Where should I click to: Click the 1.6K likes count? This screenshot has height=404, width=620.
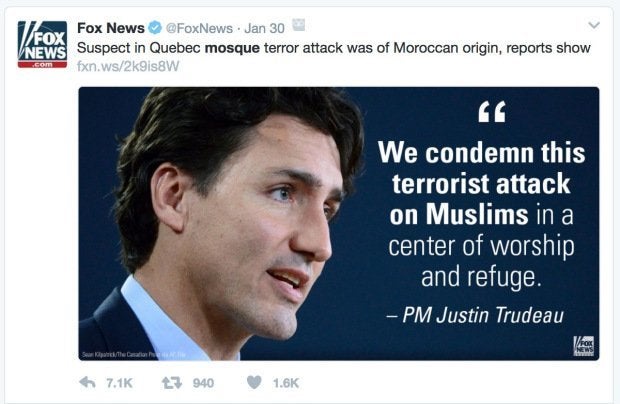tap(286, 383)
